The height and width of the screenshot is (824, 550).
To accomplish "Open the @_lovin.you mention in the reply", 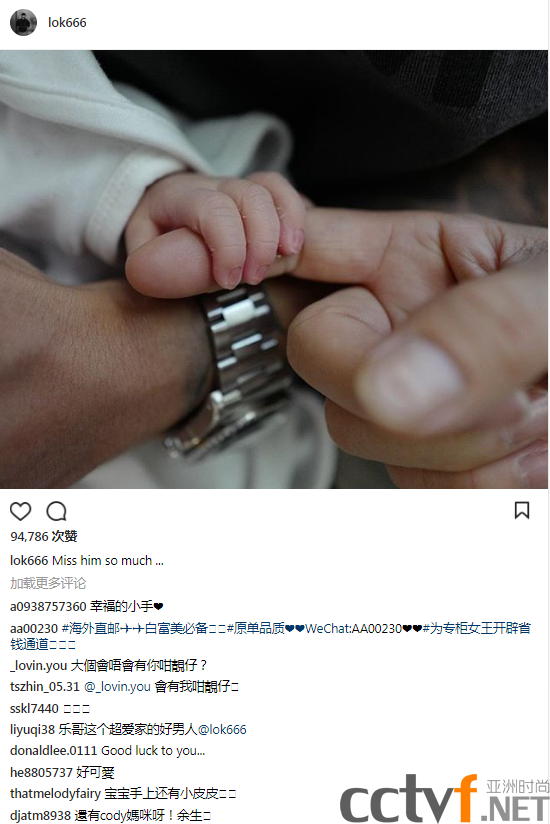I will click(117, 687).
